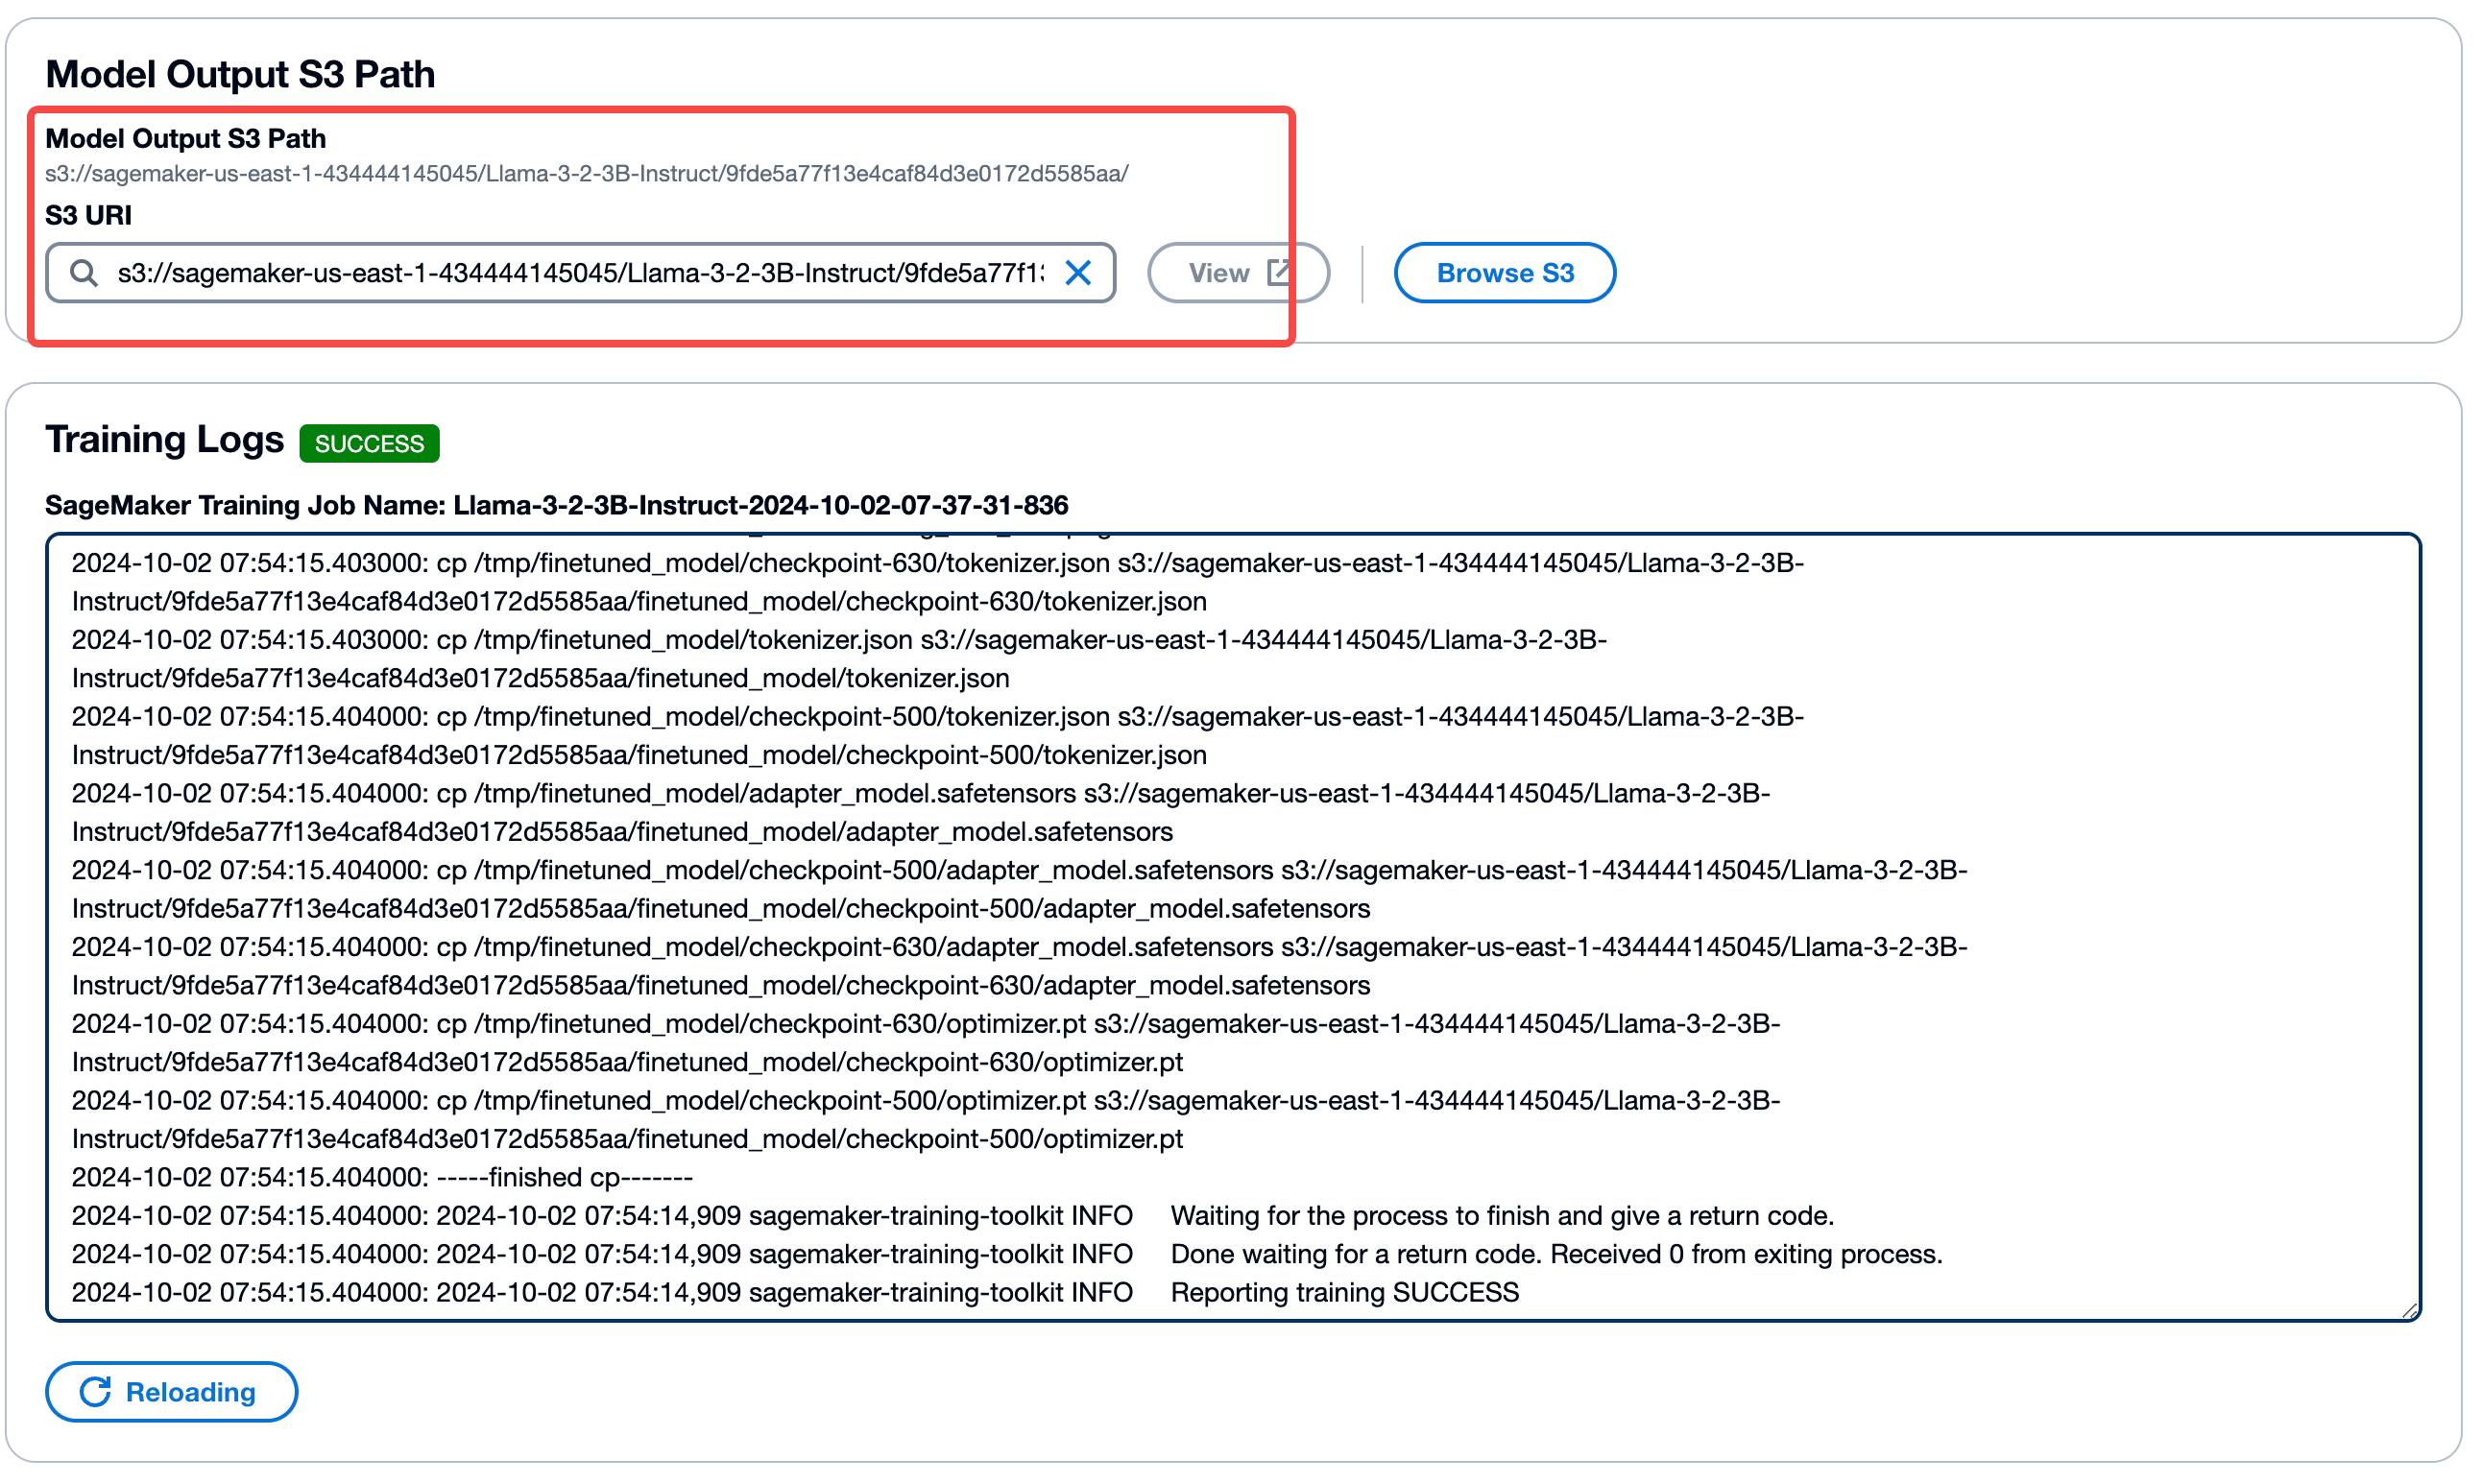Click the Reloading button label
The height and width of the screenshot is (1484, 2483).
pos(190,1392)
